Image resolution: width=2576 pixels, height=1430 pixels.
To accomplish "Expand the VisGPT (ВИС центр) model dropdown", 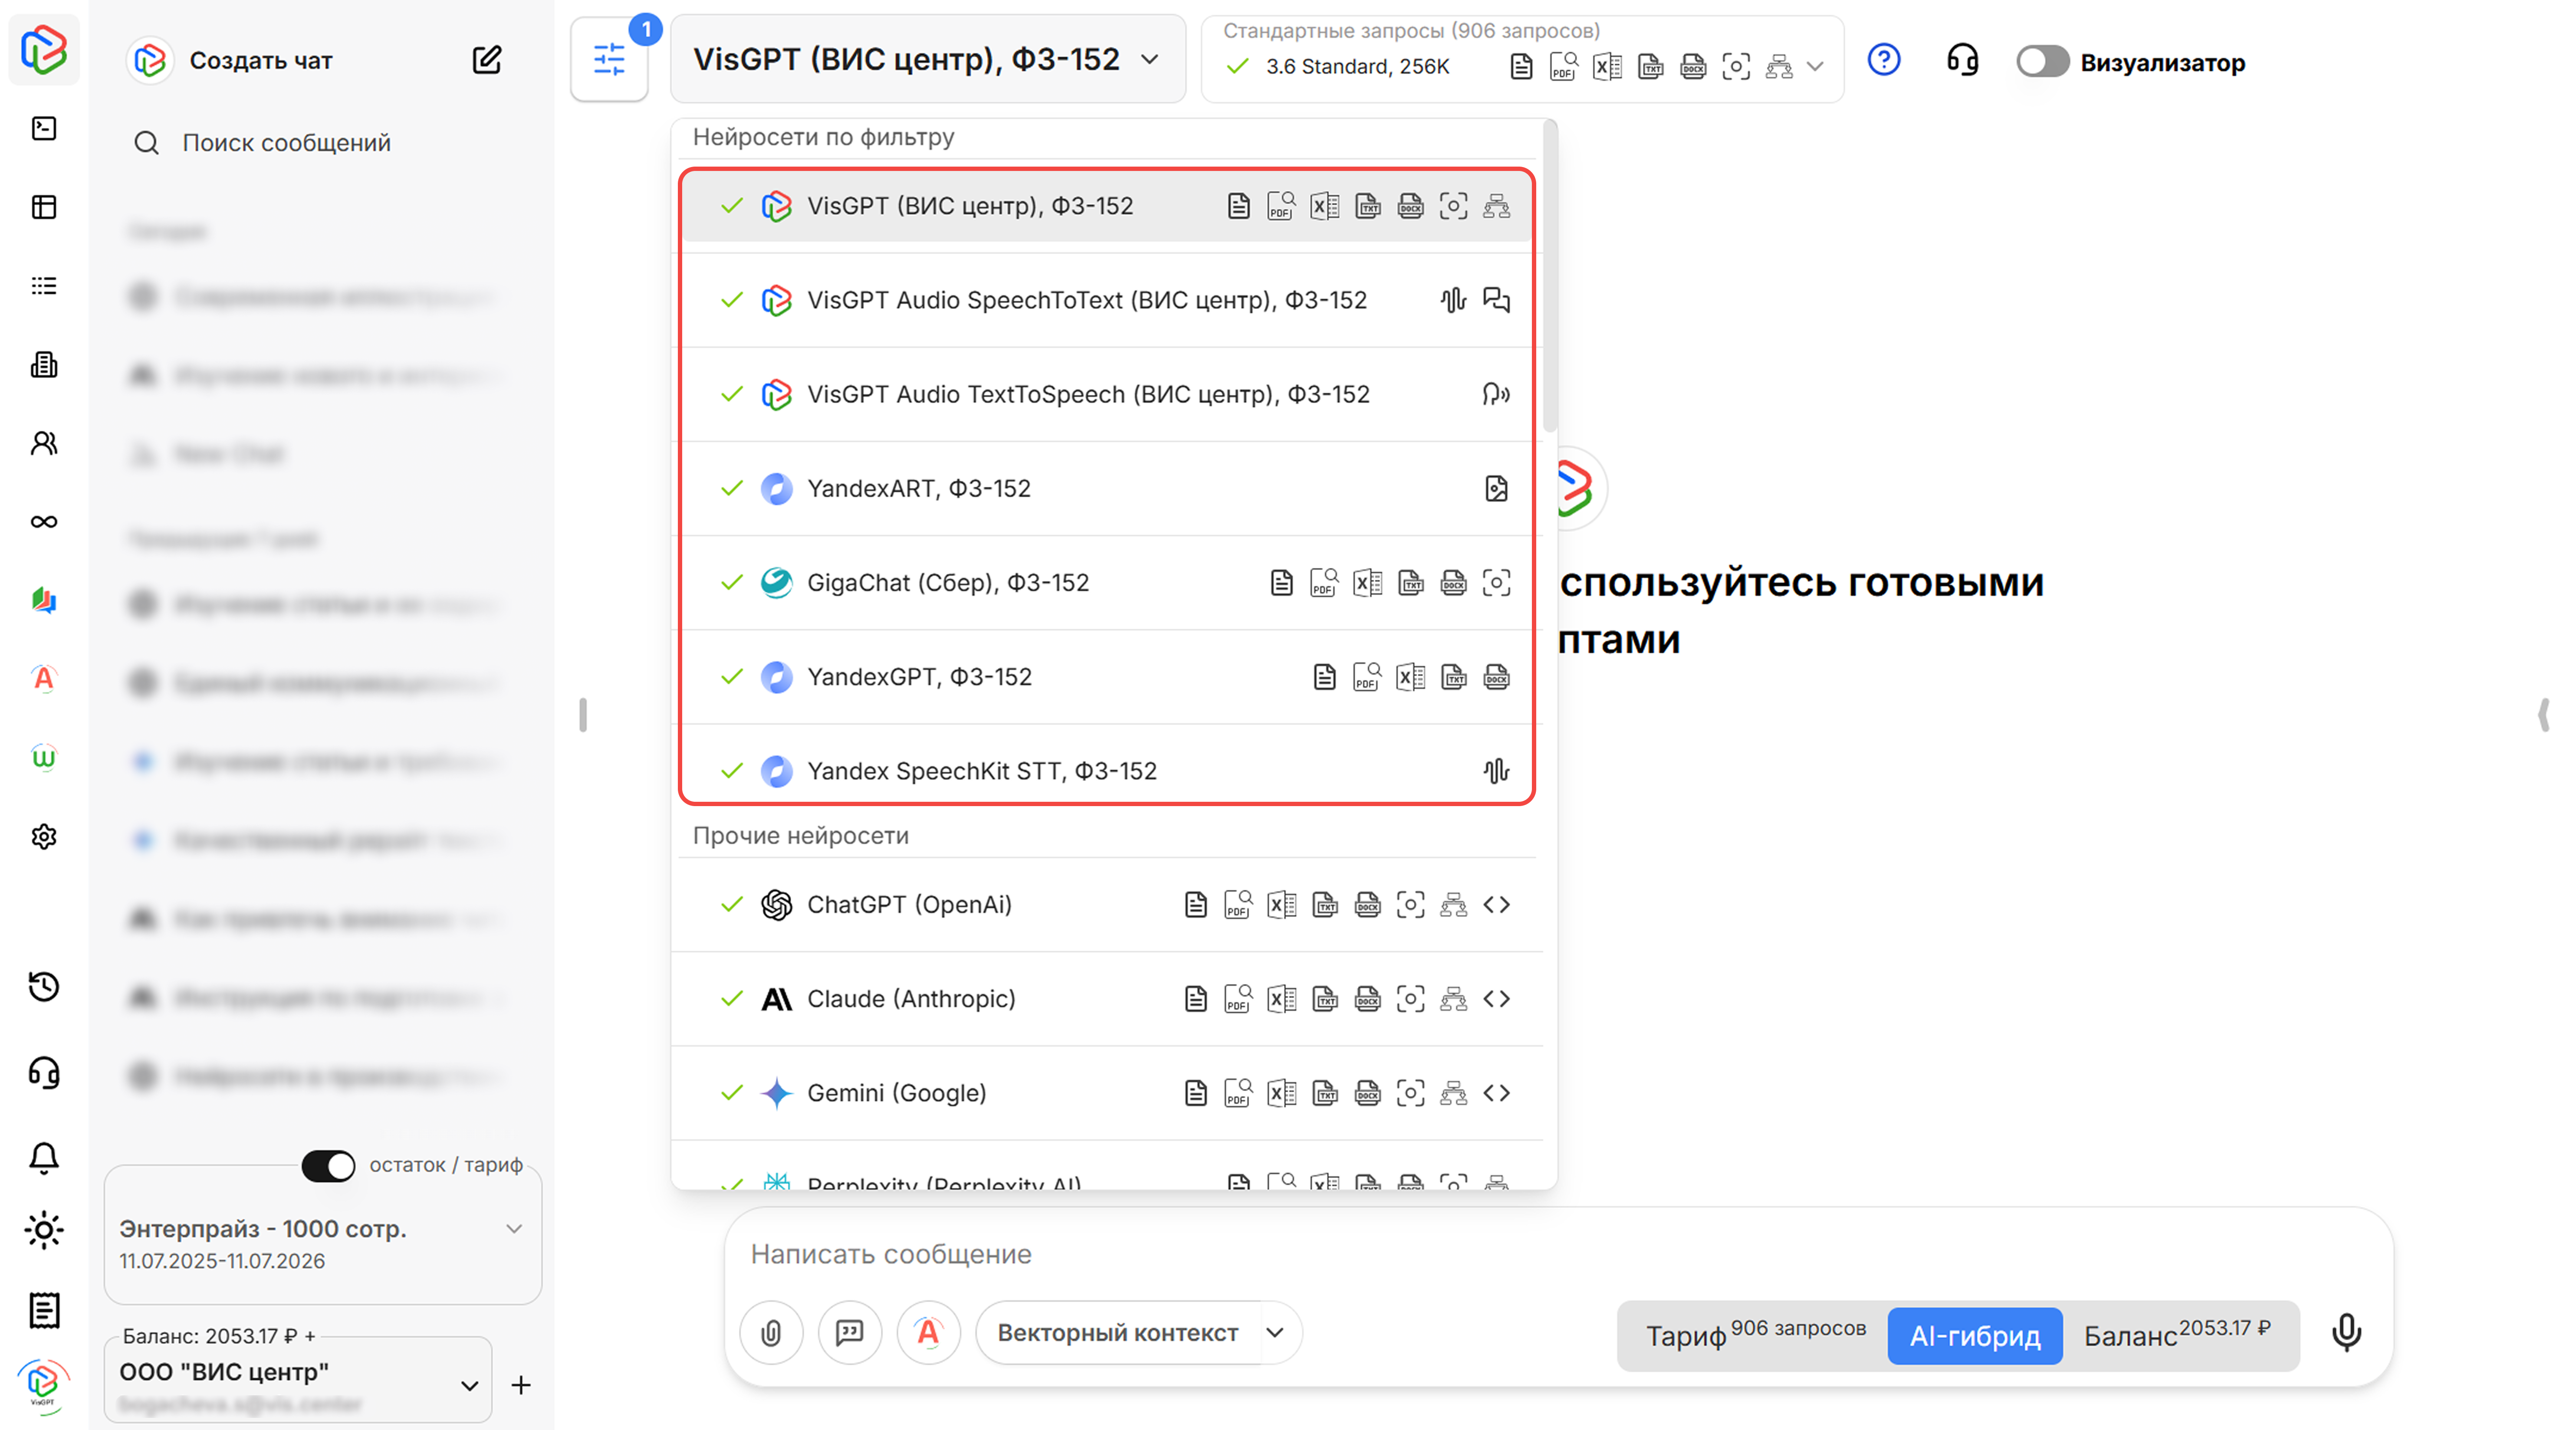I will point(928,59).
